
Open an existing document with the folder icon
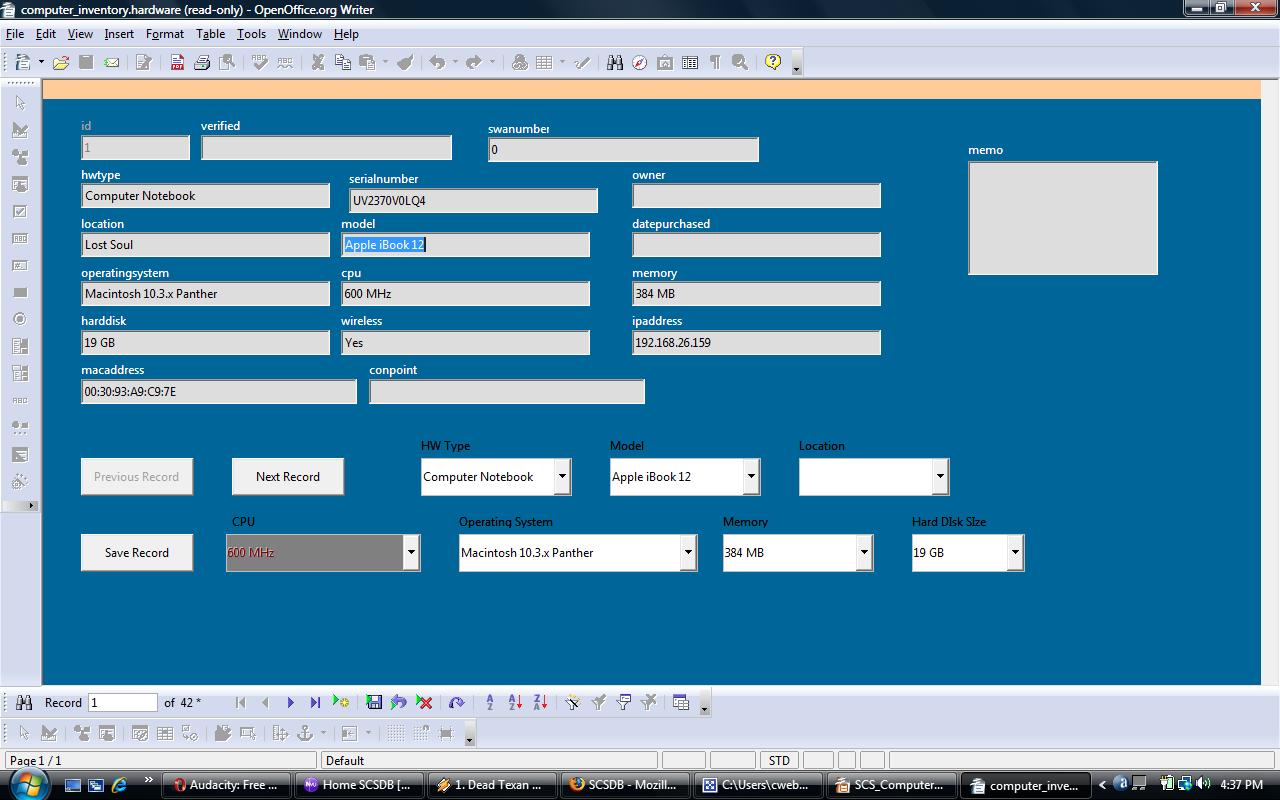[61, 62]
